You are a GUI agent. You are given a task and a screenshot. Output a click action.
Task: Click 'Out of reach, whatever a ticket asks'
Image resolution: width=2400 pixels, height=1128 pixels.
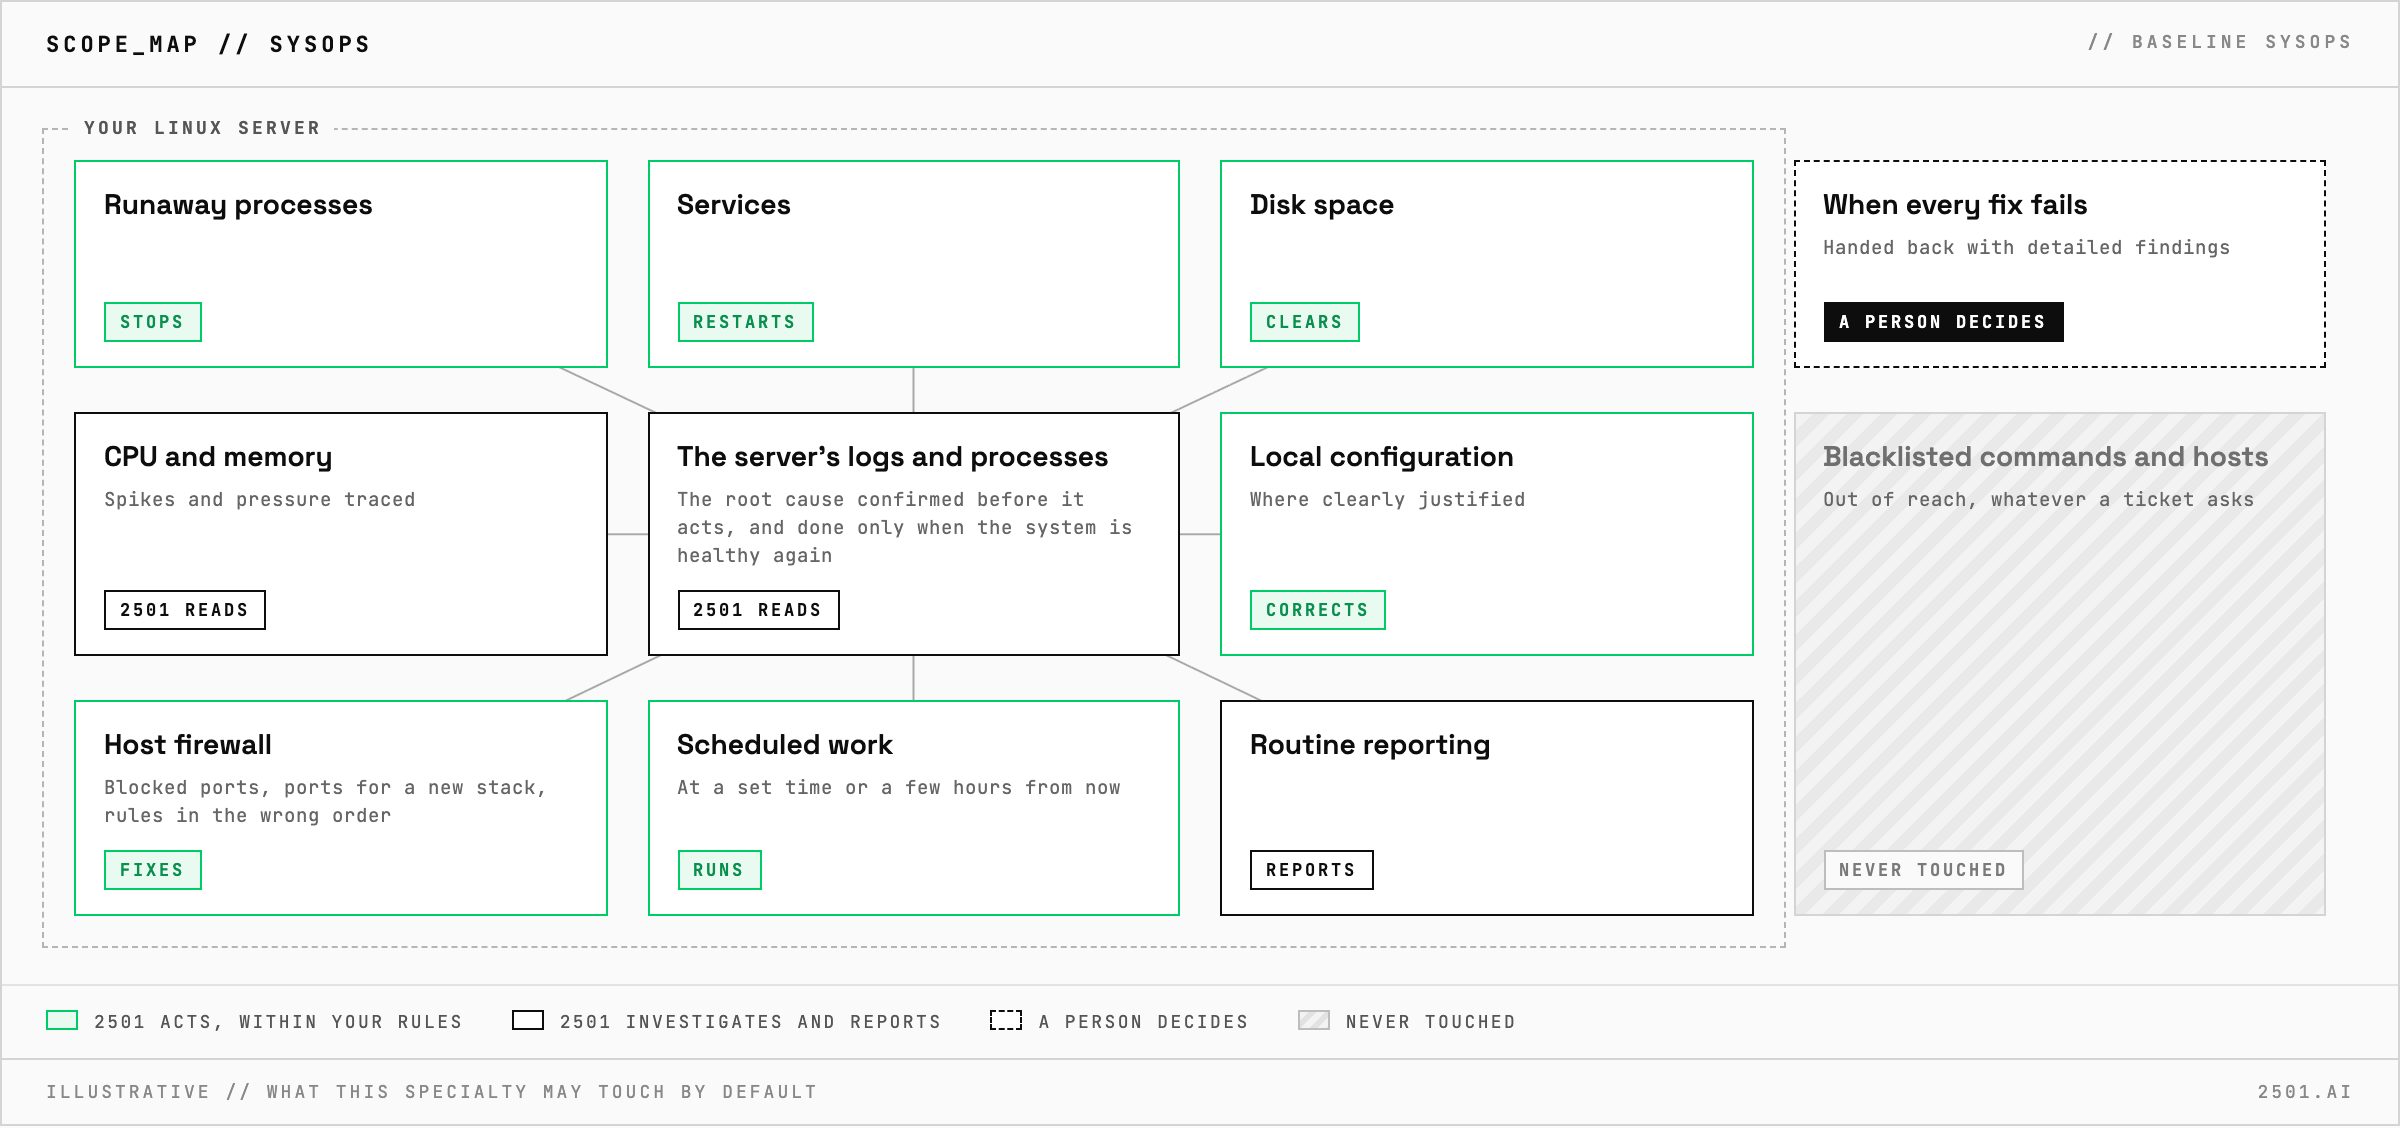click(x=2038, y=500)
